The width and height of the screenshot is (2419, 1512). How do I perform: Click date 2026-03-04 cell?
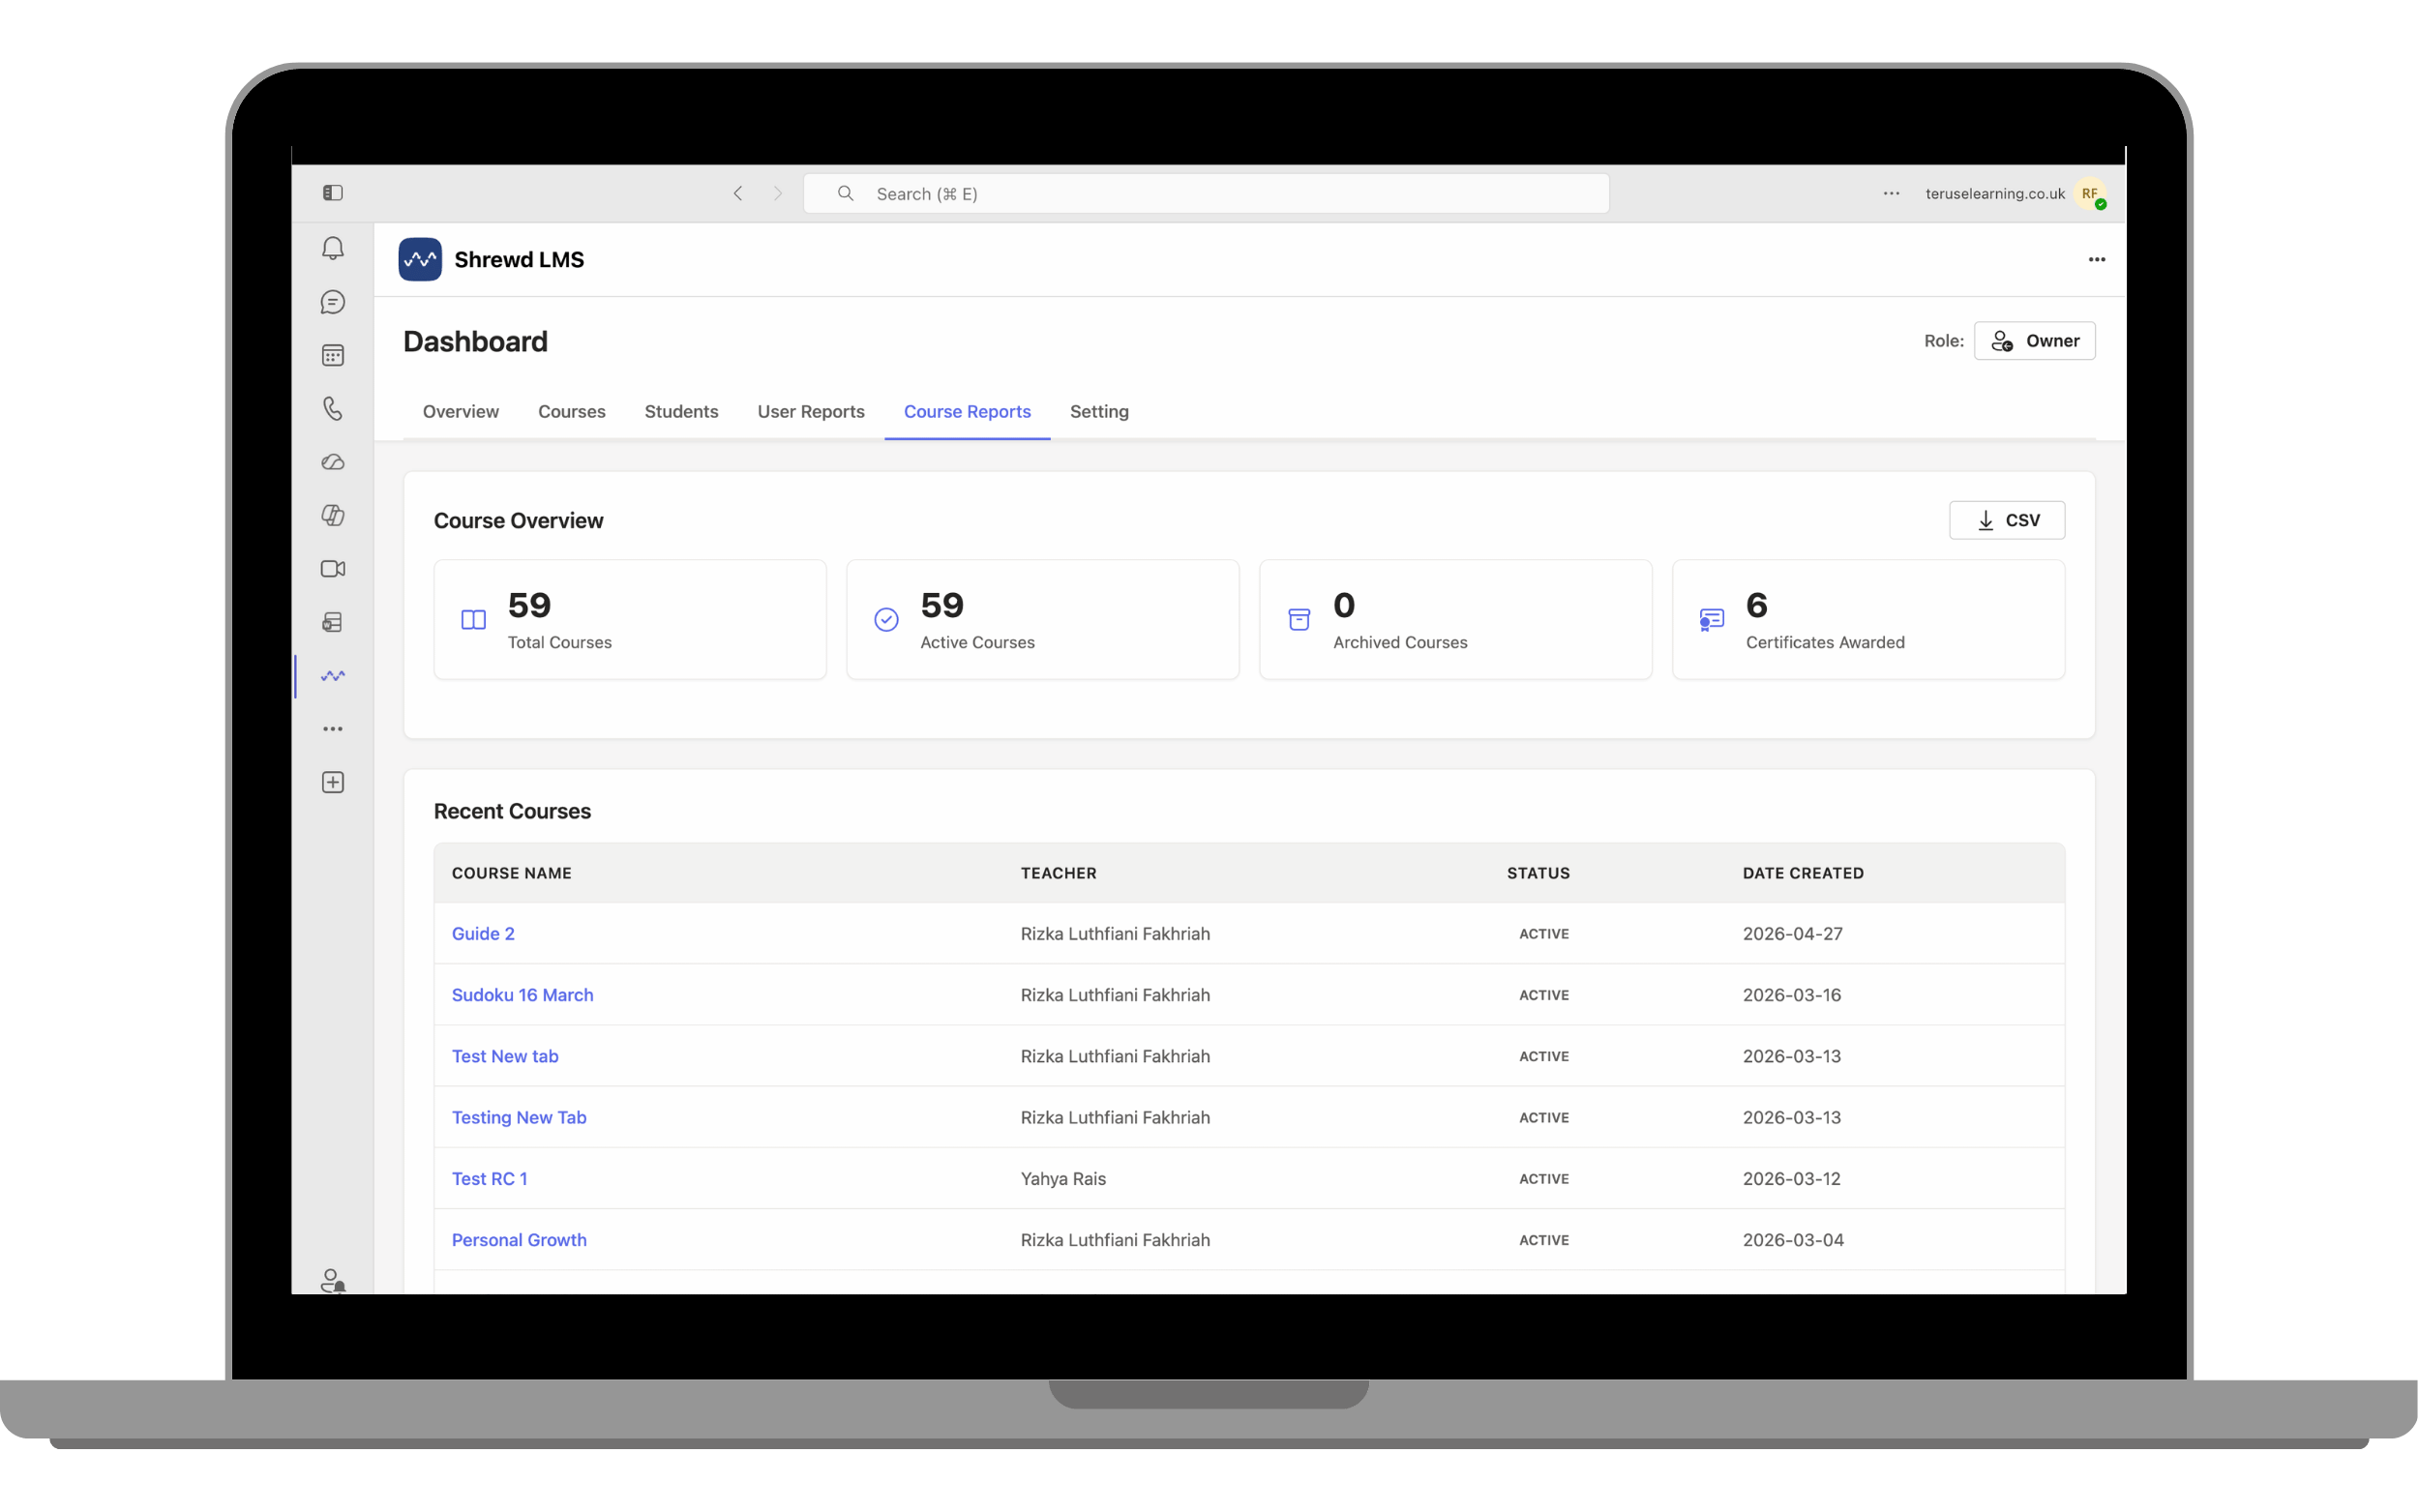click(x=1793, y=1240)
